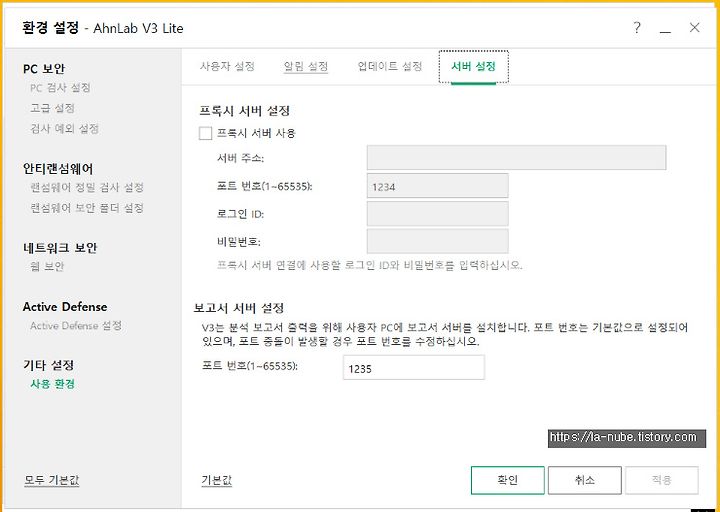The height and width of the screenshot is (512, 720).
Task: Enable the 프록시 서버 사용 checkbox
Action: [x=205, y=134]
